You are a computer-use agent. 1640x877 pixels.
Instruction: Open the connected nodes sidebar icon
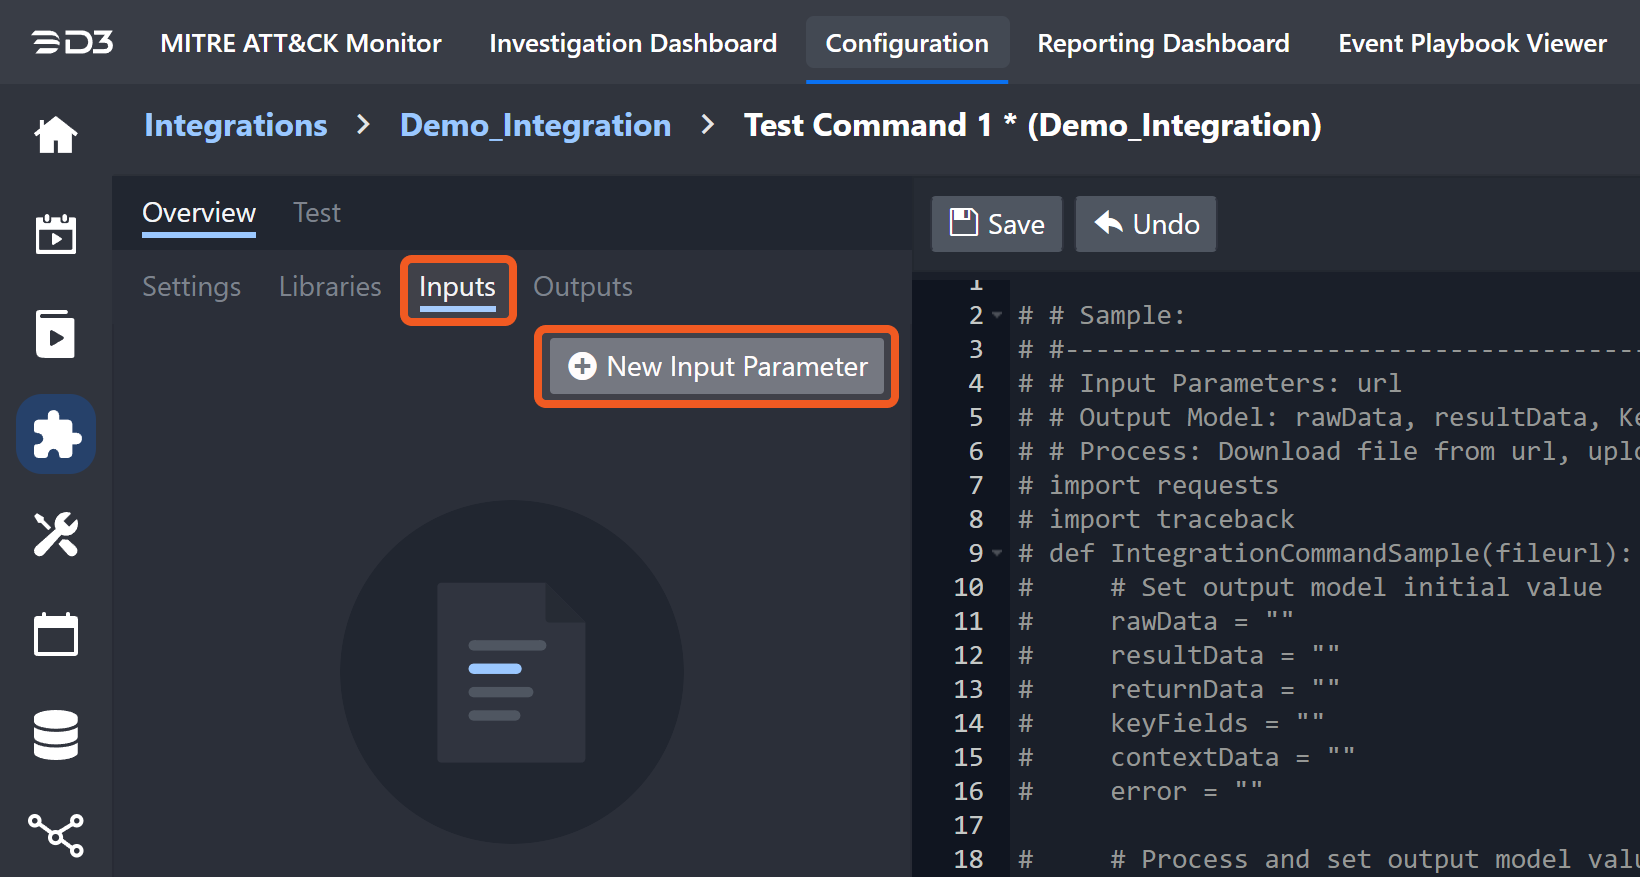(x=56, y=834)
